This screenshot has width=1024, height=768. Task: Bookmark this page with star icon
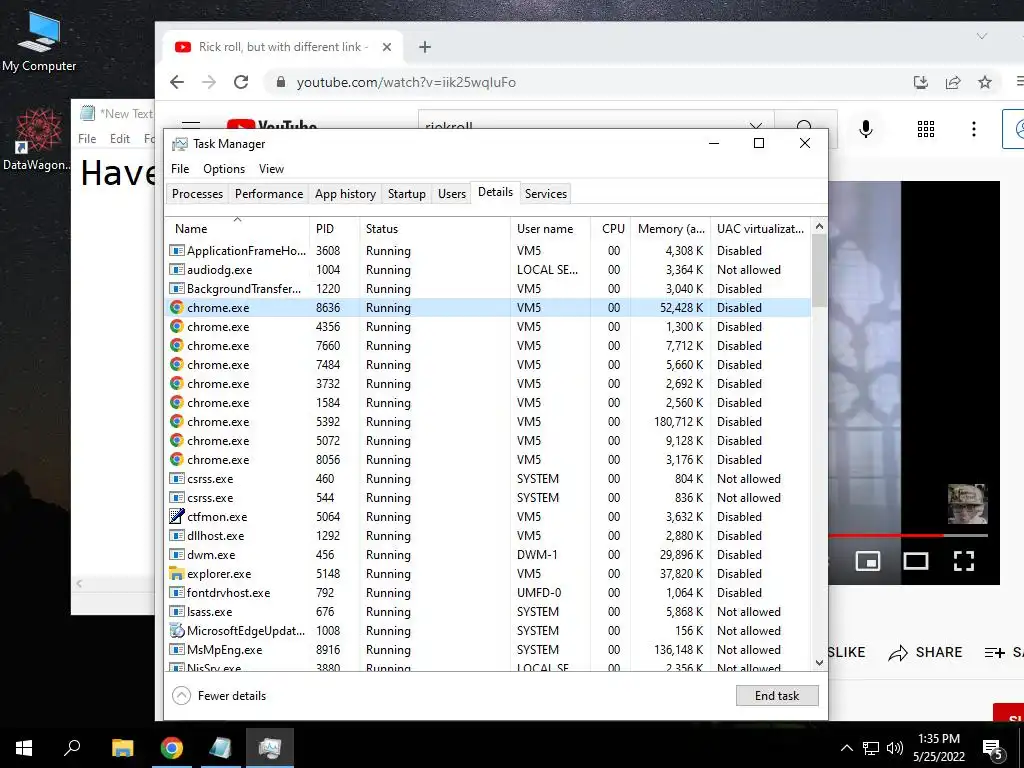(985, 82)
